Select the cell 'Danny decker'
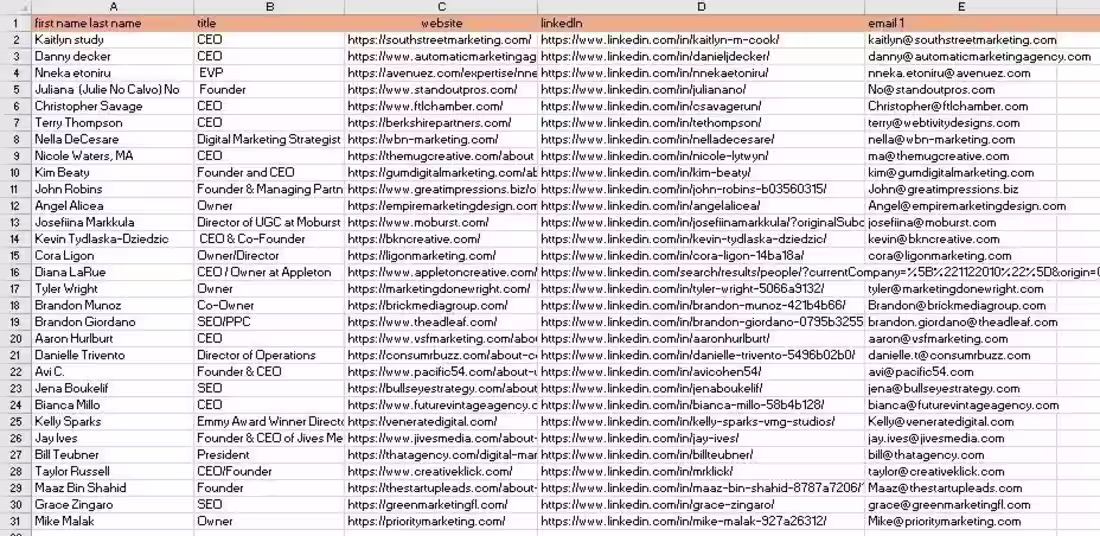The image size is (1100, 536). point(113,56)
